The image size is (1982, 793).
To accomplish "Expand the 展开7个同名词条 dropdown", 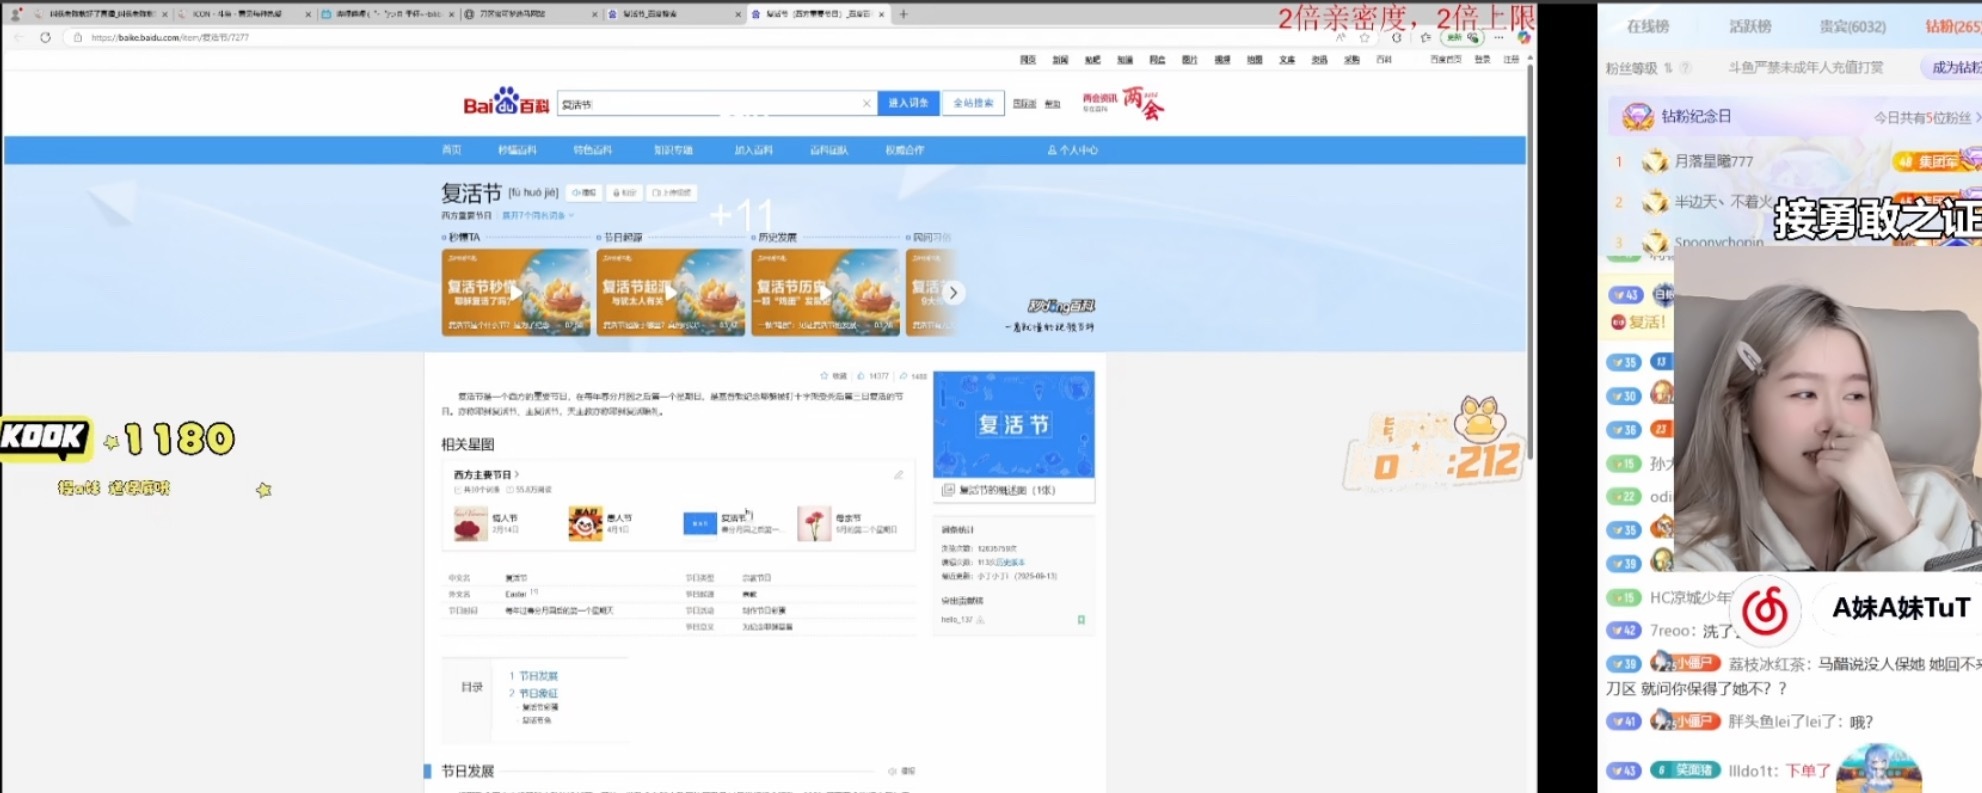I will 538,216.
